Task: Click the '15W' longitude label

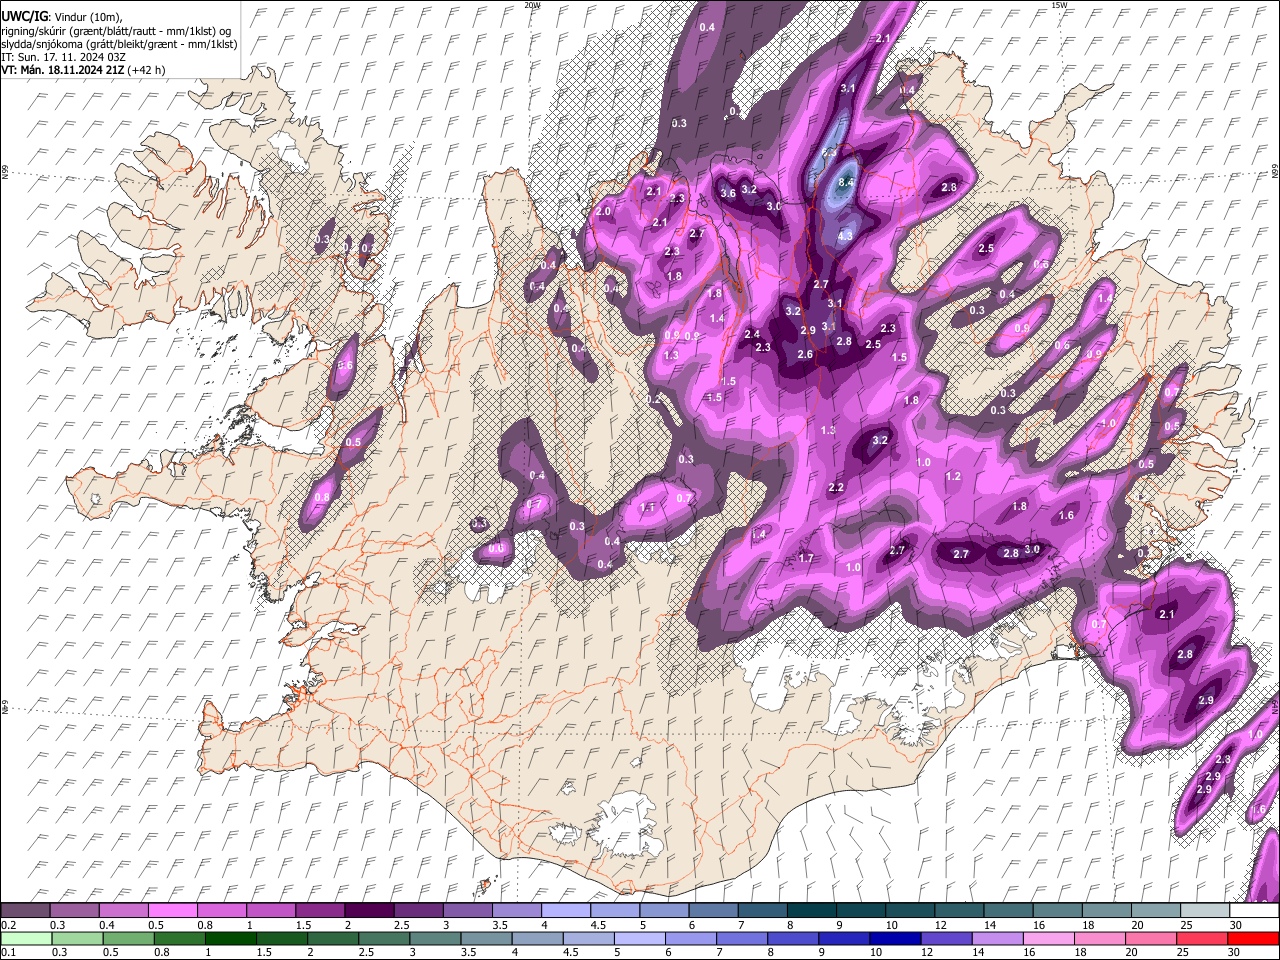Action: coord(1059,5)
